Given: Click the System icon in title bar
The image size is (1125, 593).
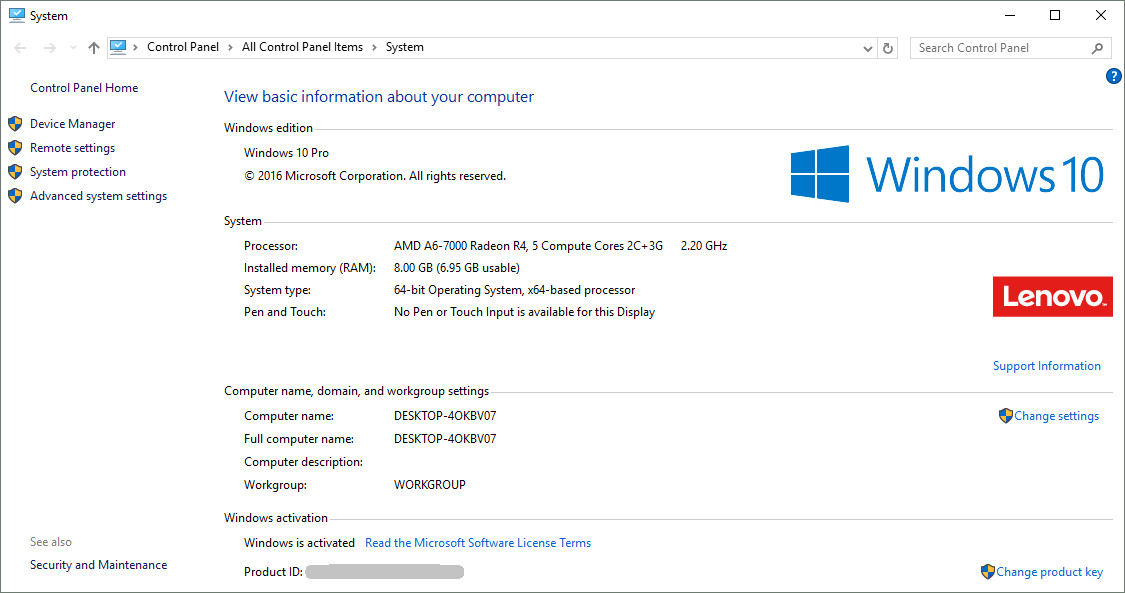Looking at the screenshot, I should (17, 15).
